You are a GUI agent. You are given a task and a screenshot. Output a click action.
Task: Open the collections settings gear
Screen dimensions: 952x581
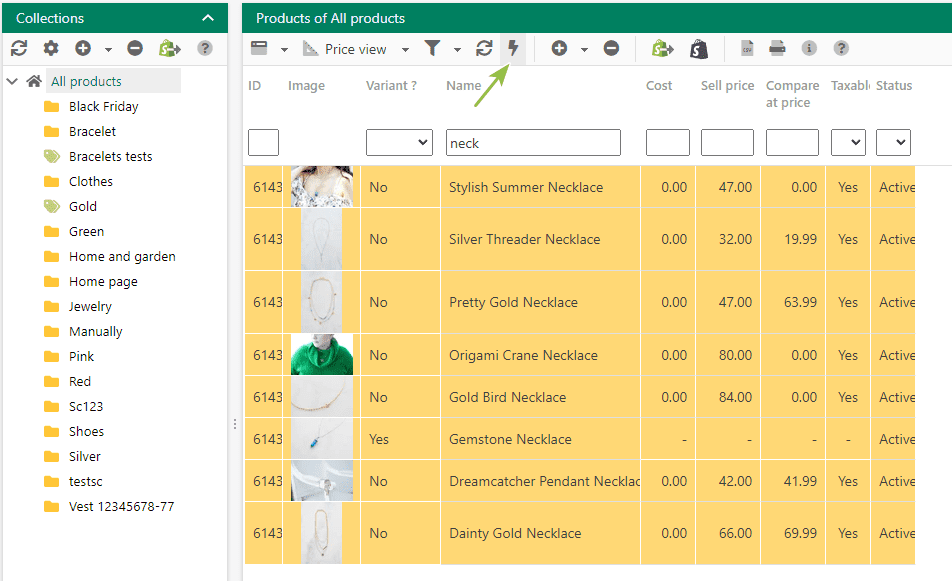51,48
